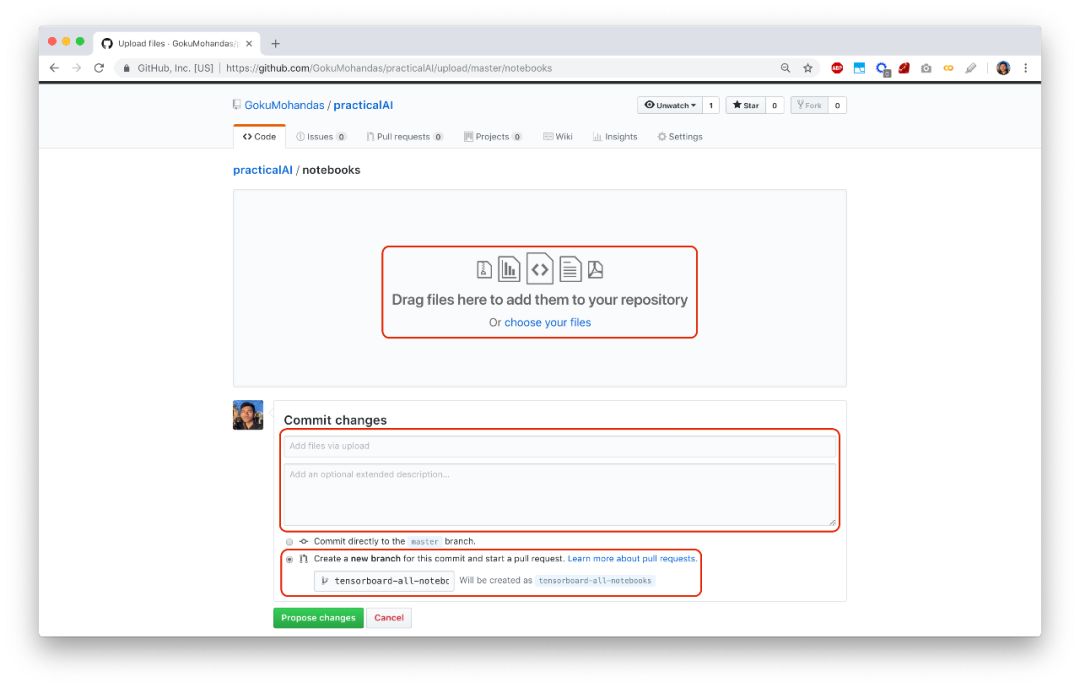Click the choose your files link
Screen dimensions: 1080x688
pos(548,322)
